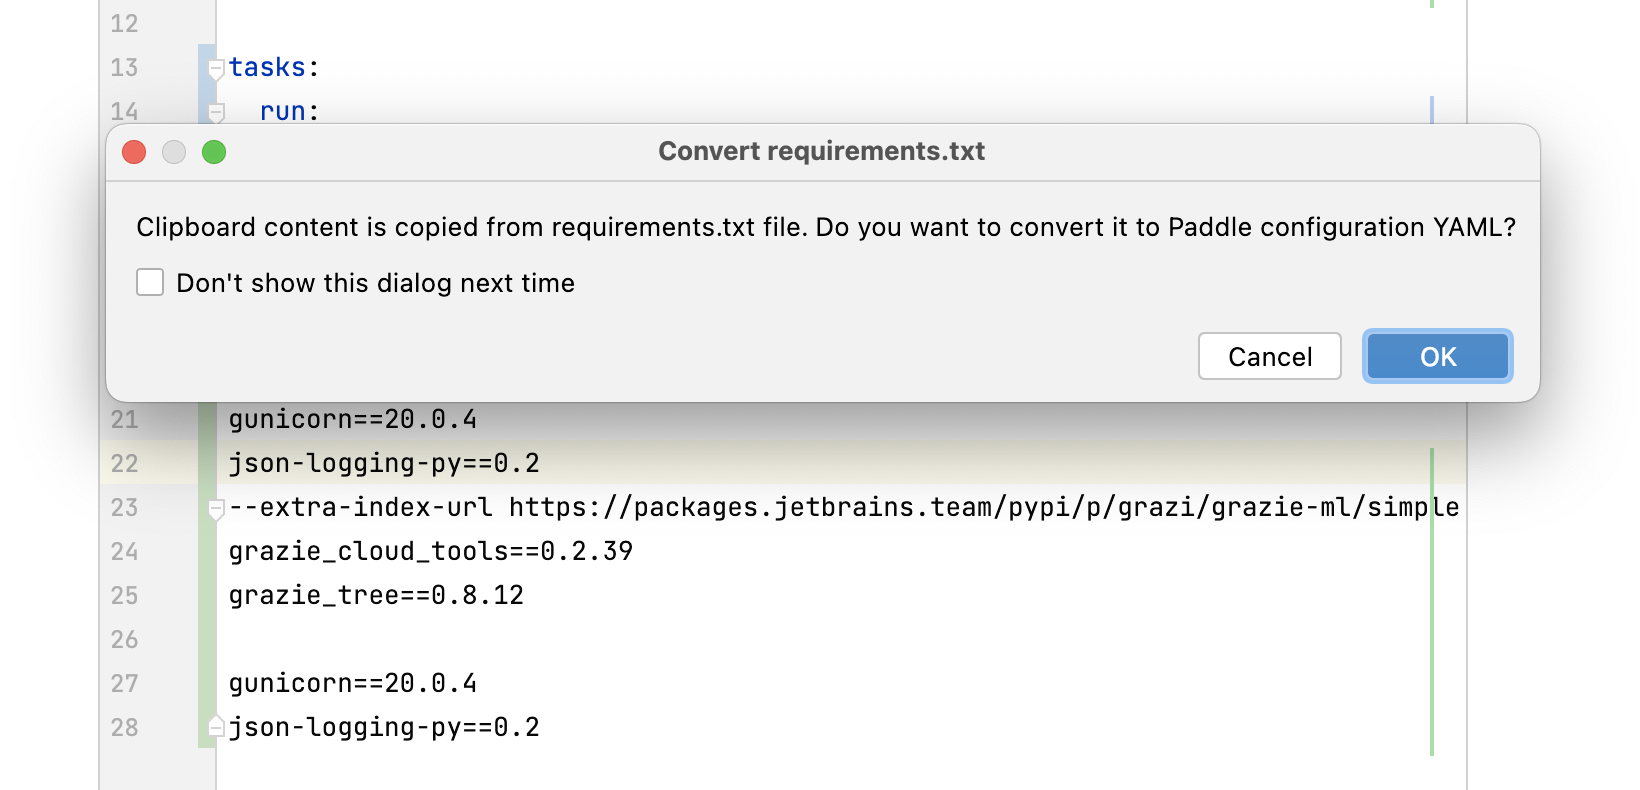Close the Convert requirements.txt dialog
Viewport: 1640px width, 790px height.
134,152
